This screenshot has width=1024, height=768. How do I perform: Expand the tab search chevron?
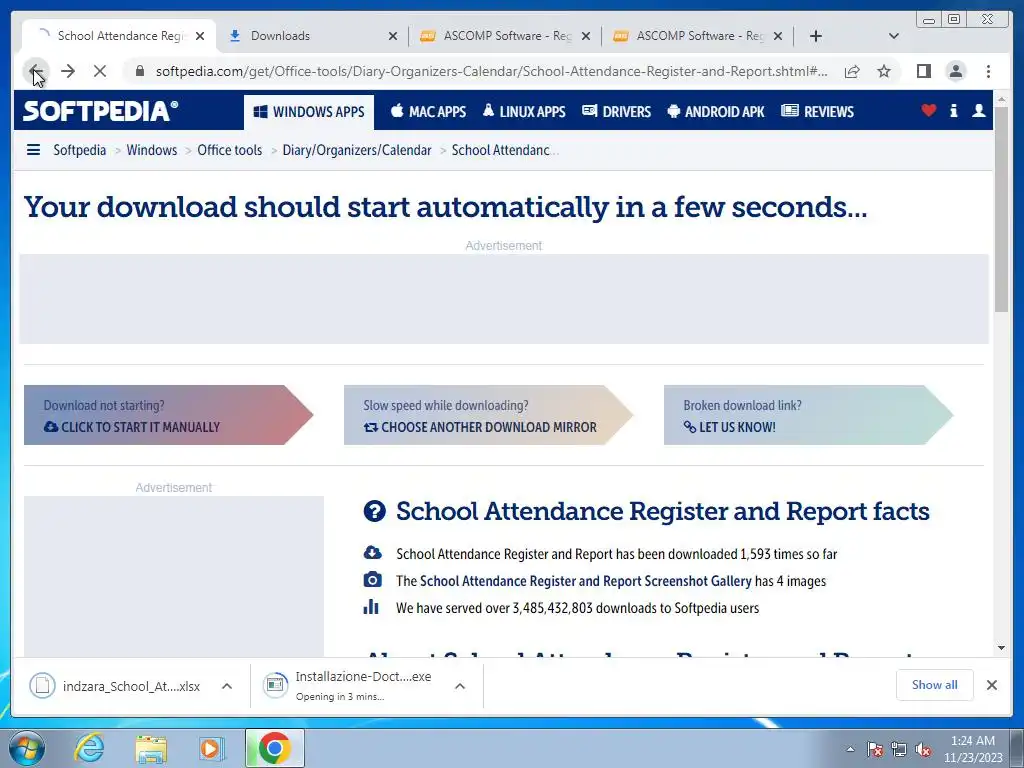coord(894,36)
